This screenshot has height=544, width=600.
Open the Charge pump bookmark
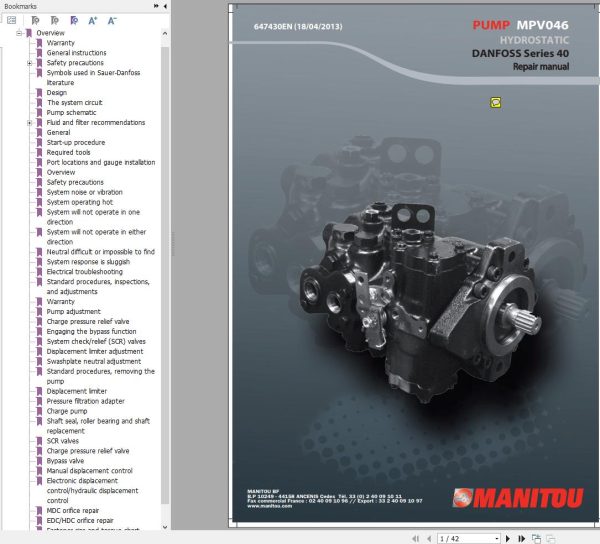click(x=67, y=411)
